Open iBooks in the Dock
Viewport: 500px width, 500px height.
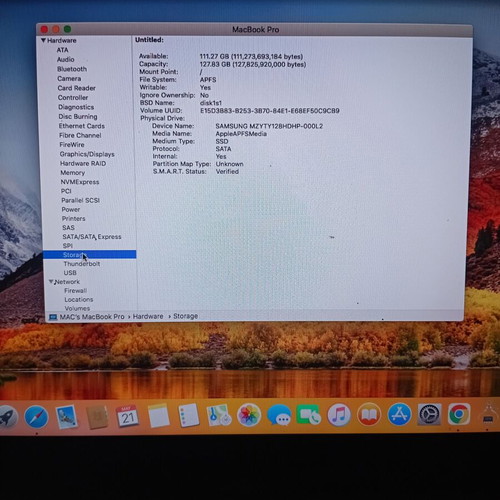369,415
